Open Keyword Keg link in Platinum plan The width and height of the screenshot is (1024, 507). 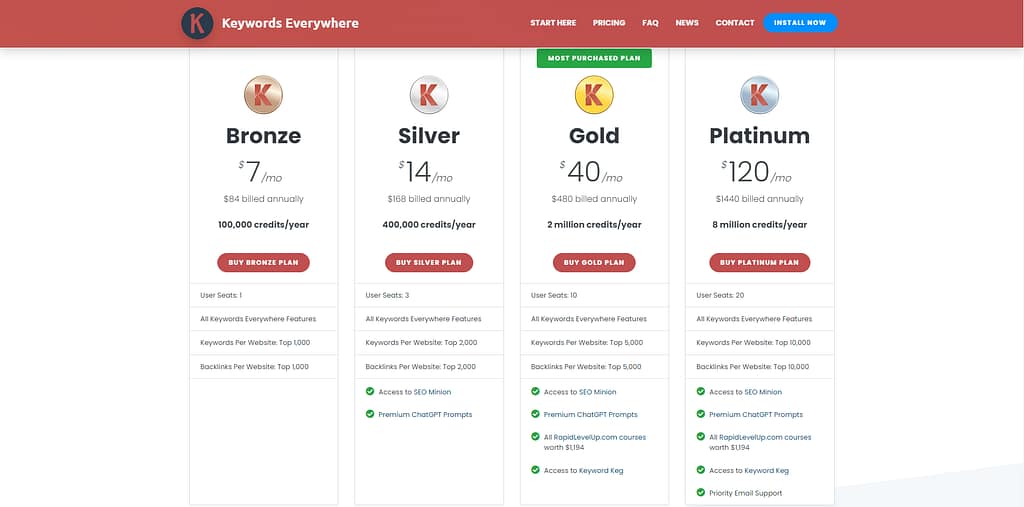766,470
